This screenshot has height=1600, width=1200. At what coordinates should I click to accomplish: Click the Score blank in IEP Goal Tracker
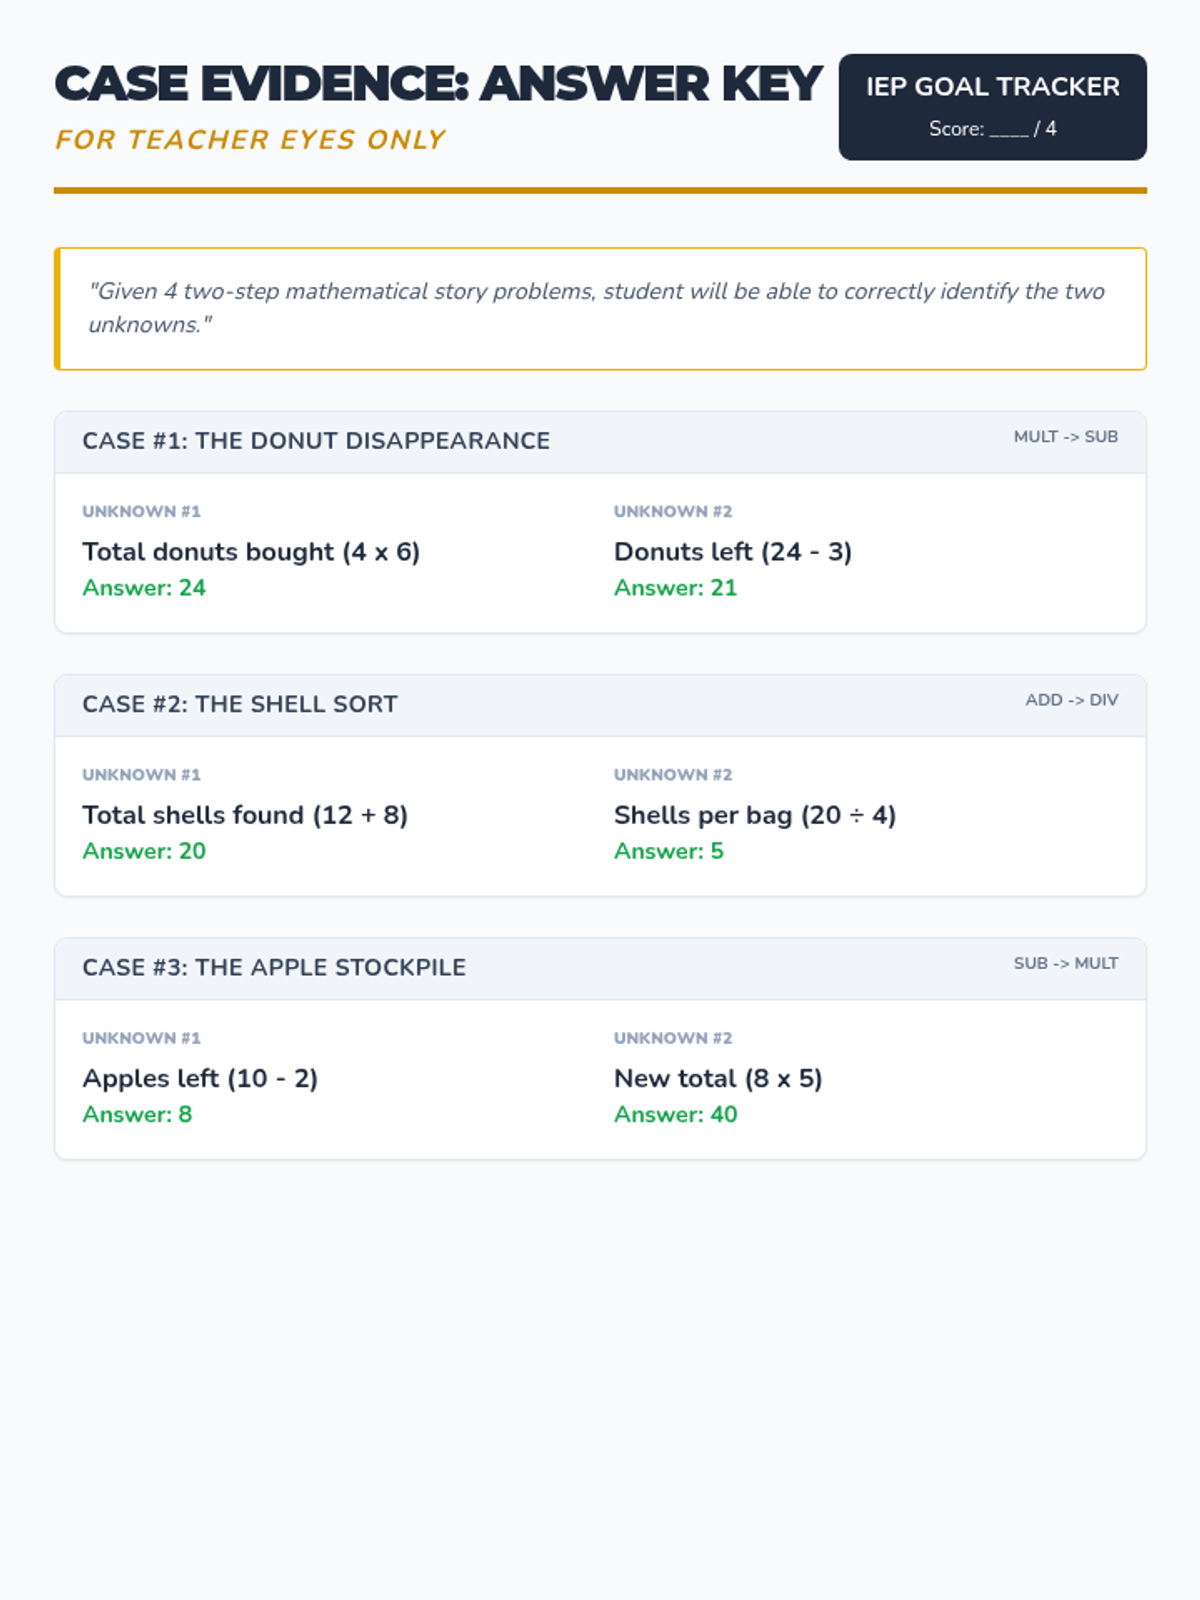1009,130
